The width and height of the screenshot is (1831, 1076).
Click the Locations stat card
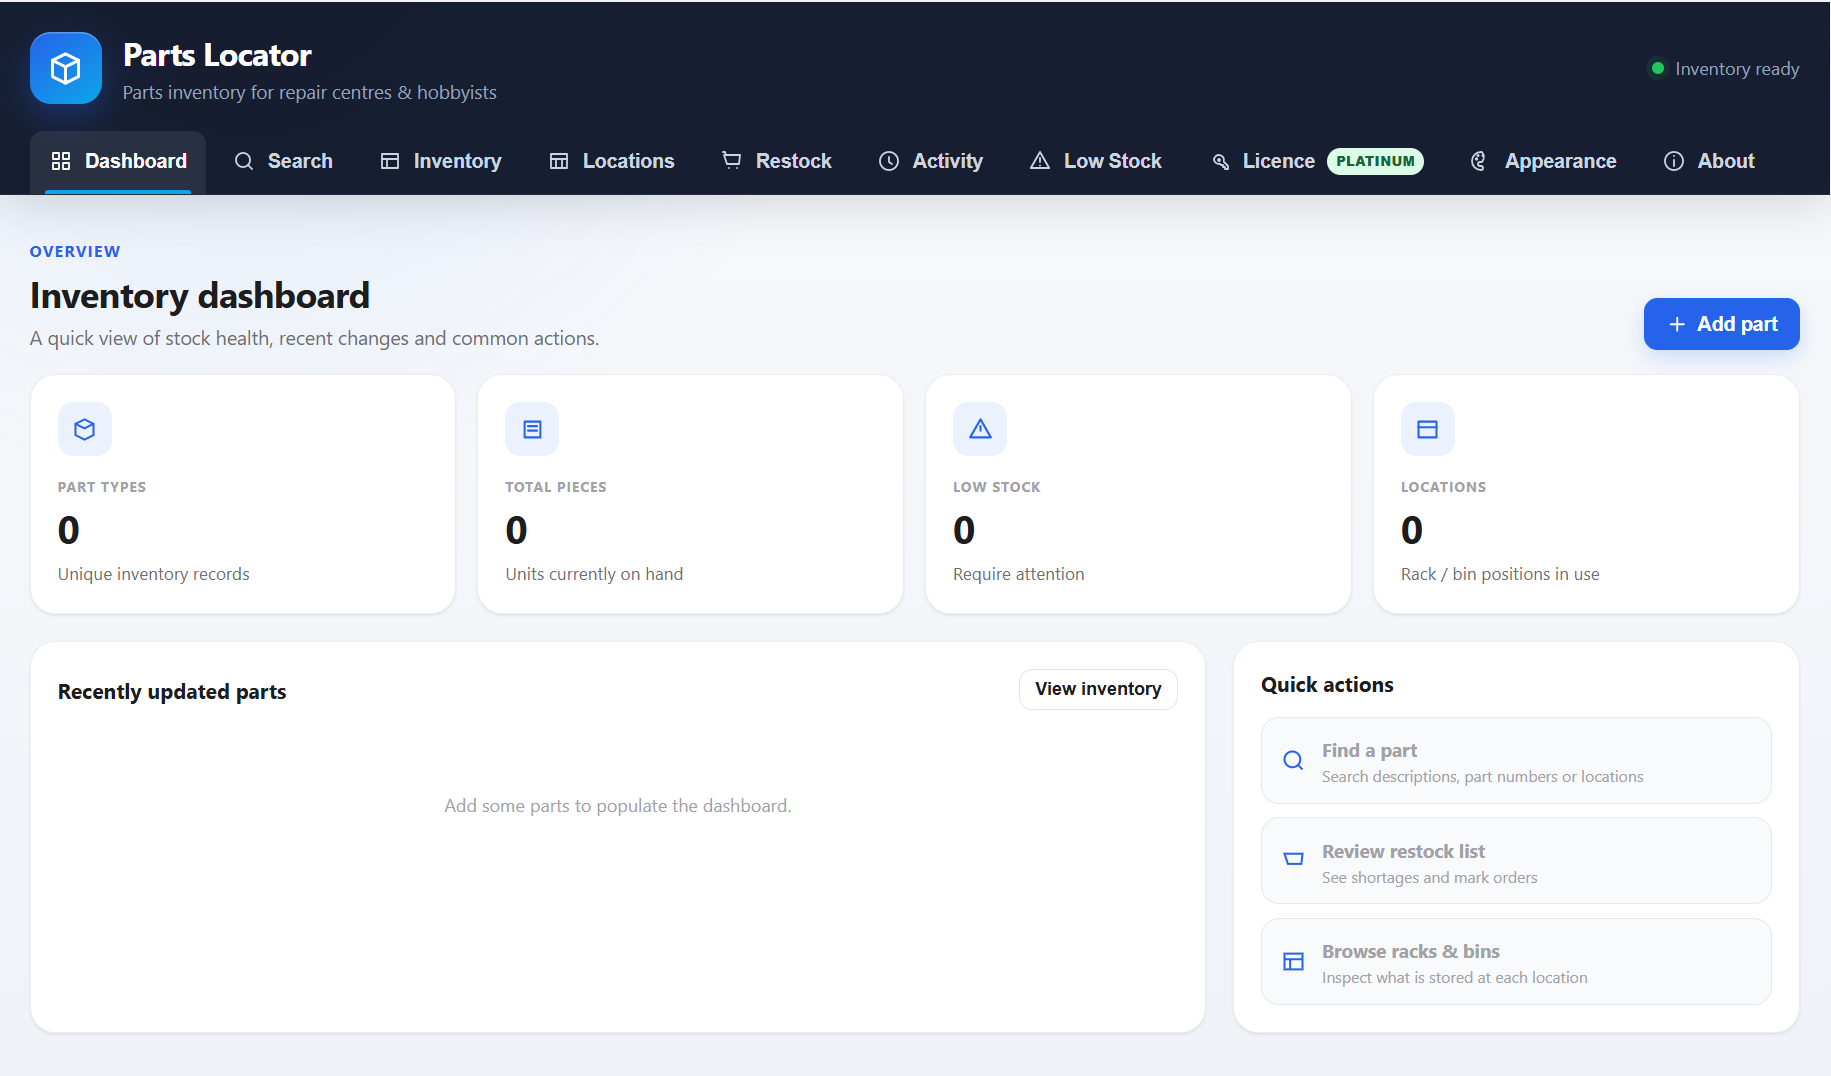coord(1587,494)
